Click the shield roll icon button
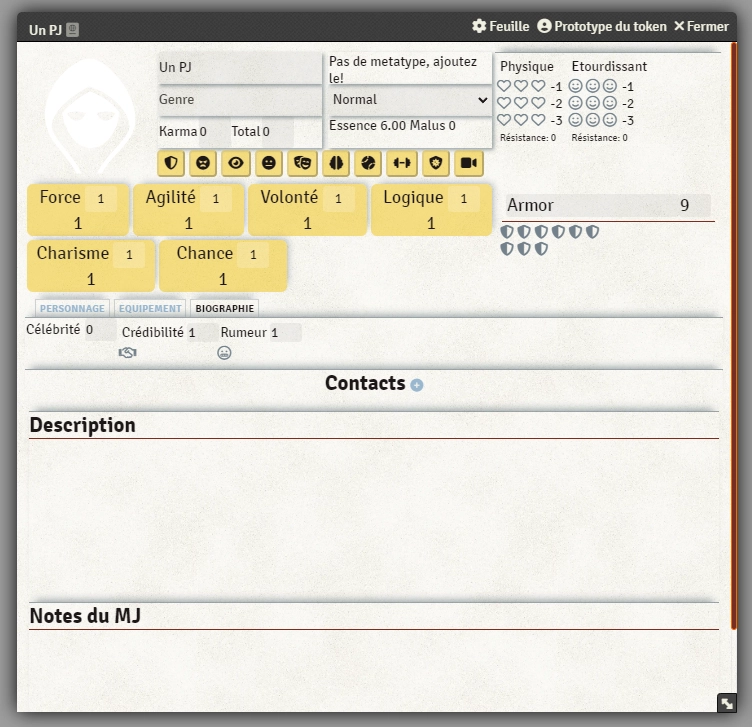 pos(171,163)
